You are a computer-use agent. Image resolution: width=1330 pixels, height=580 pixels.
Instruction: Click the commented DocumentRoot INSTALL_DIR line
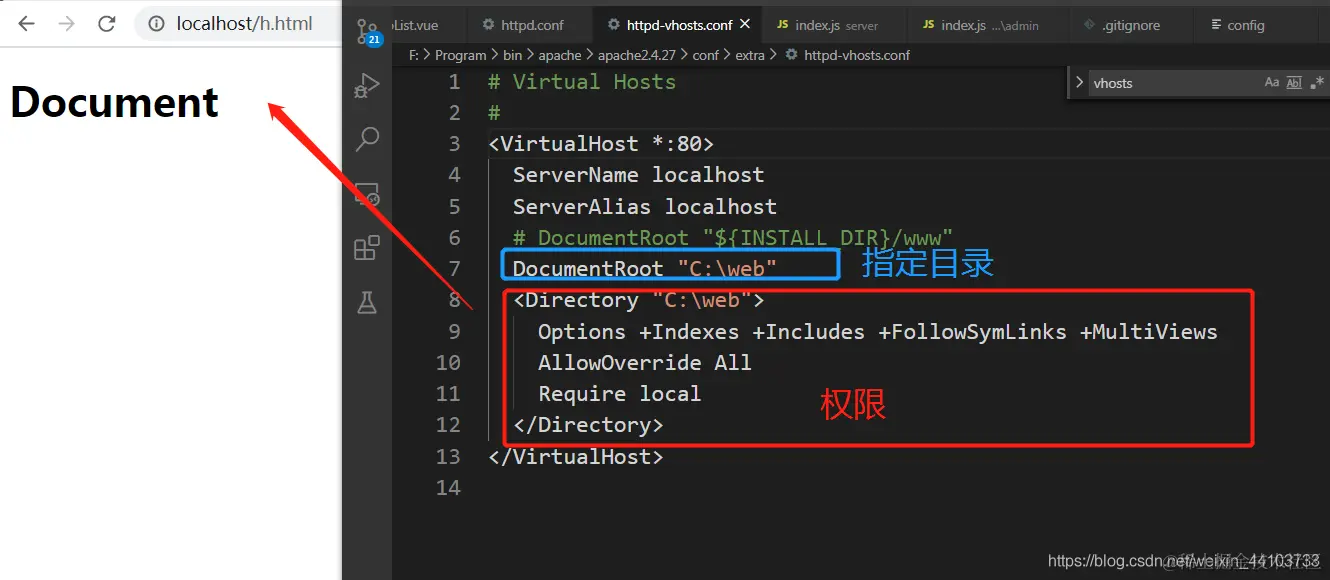point(733,238)
